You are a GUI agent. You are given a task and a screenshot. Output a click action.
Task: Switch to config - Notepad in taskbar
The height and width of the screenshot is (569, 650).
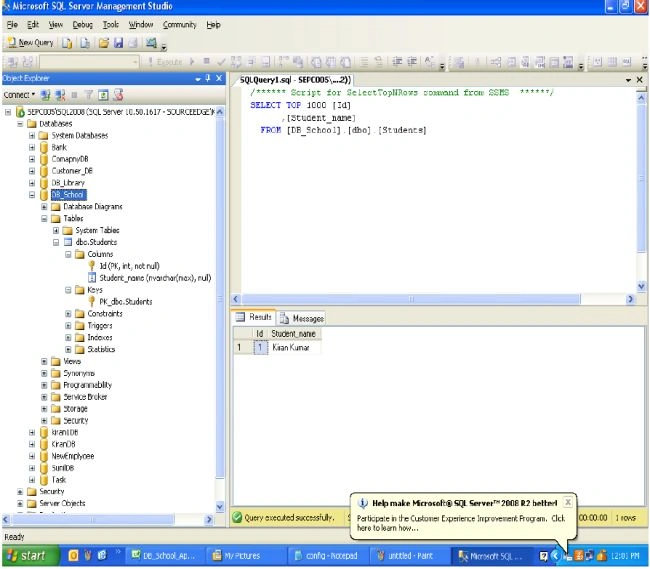[327, 556]
